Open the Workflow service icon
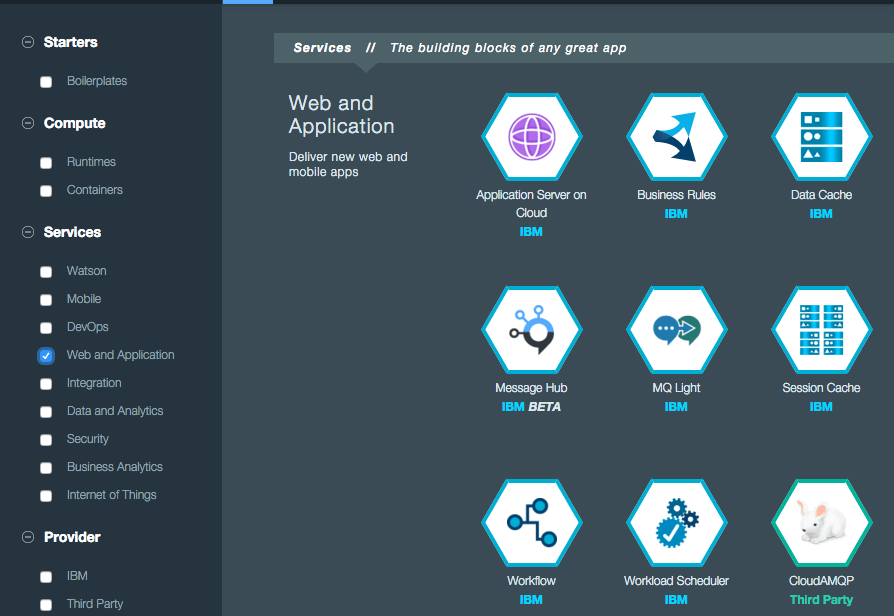894x616 pixels. tap(531, 522)
